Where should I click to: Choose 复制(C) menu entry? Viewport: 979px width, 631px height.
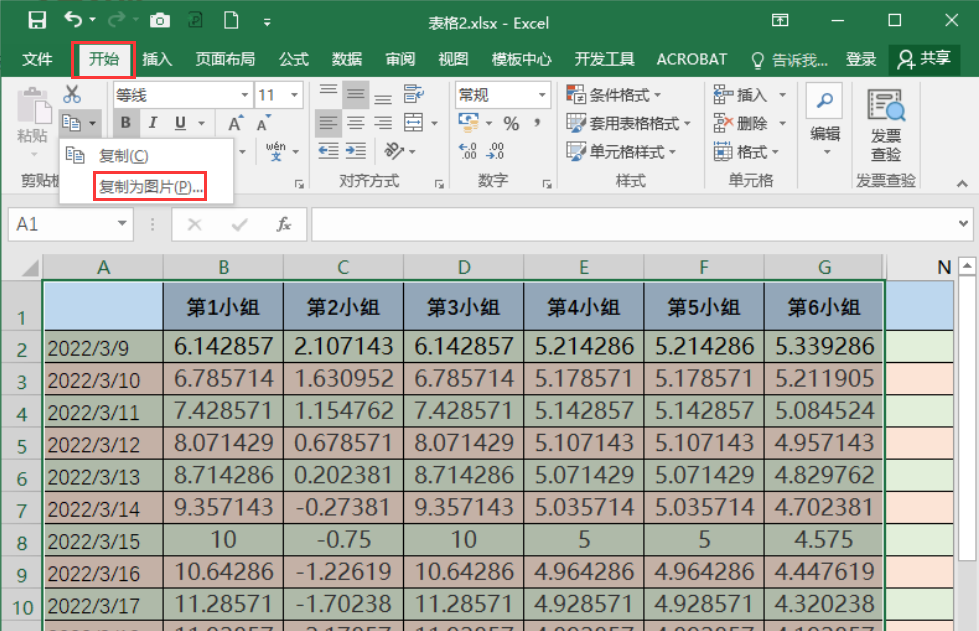coord(123,156)
